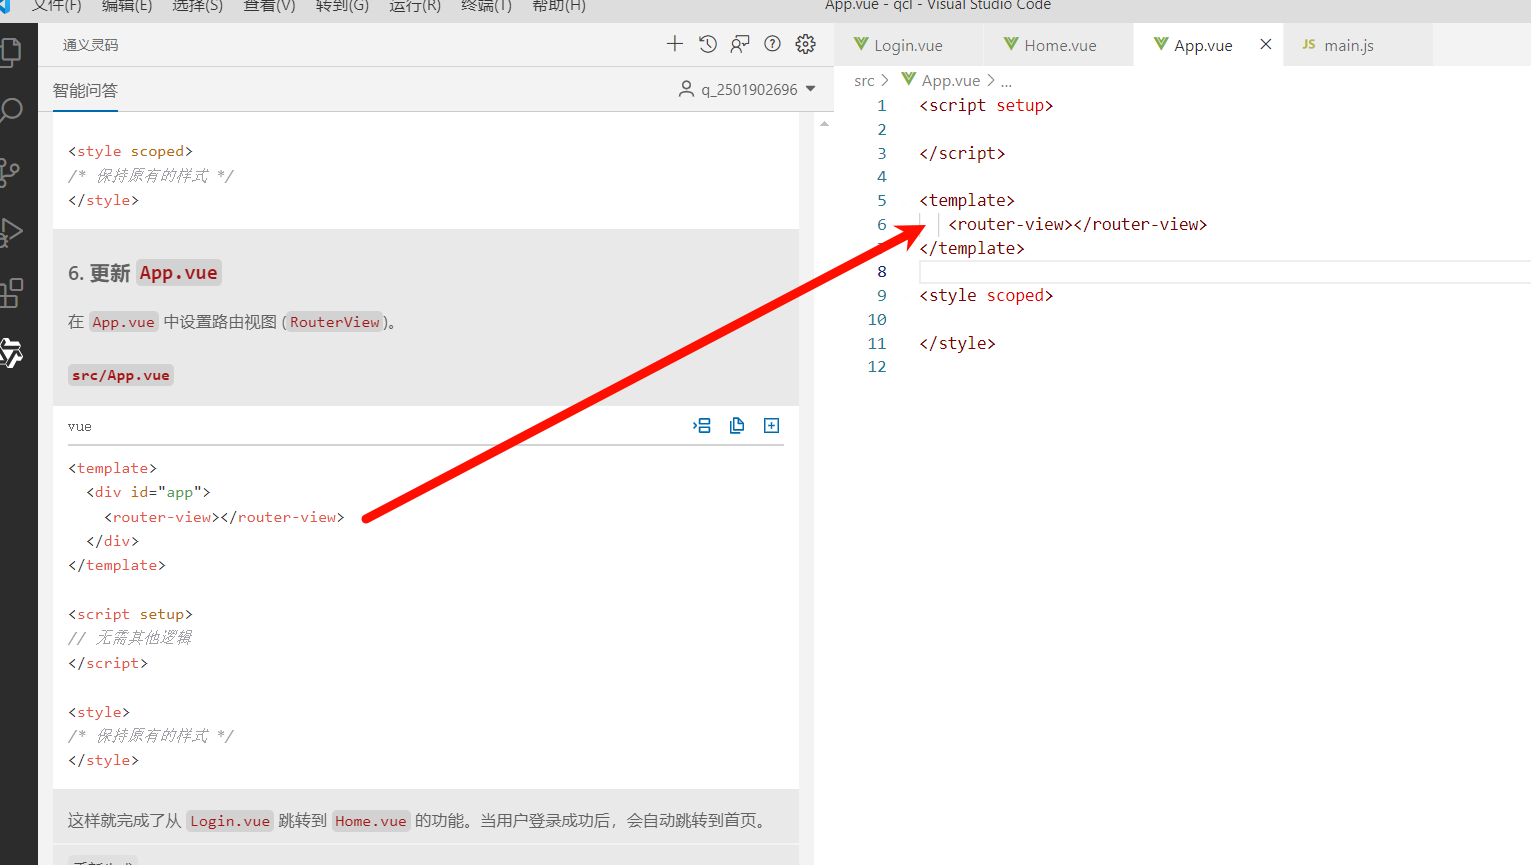Screen dimensions: 1531x865
Task: Copy the vue code block
Action: (737, 426)
